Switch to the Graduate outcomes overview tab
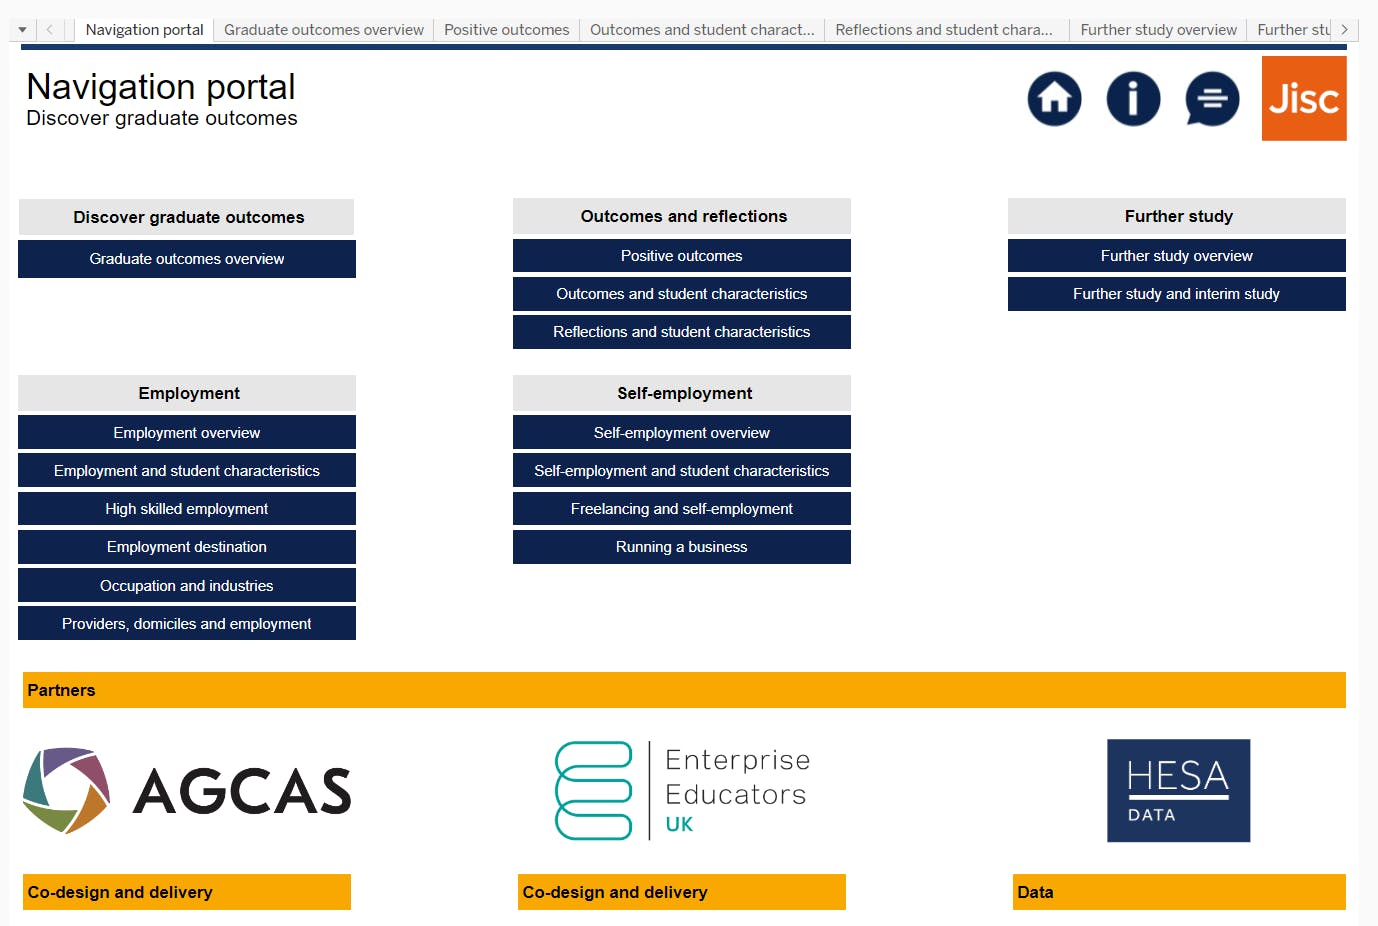 pos(324,30)
